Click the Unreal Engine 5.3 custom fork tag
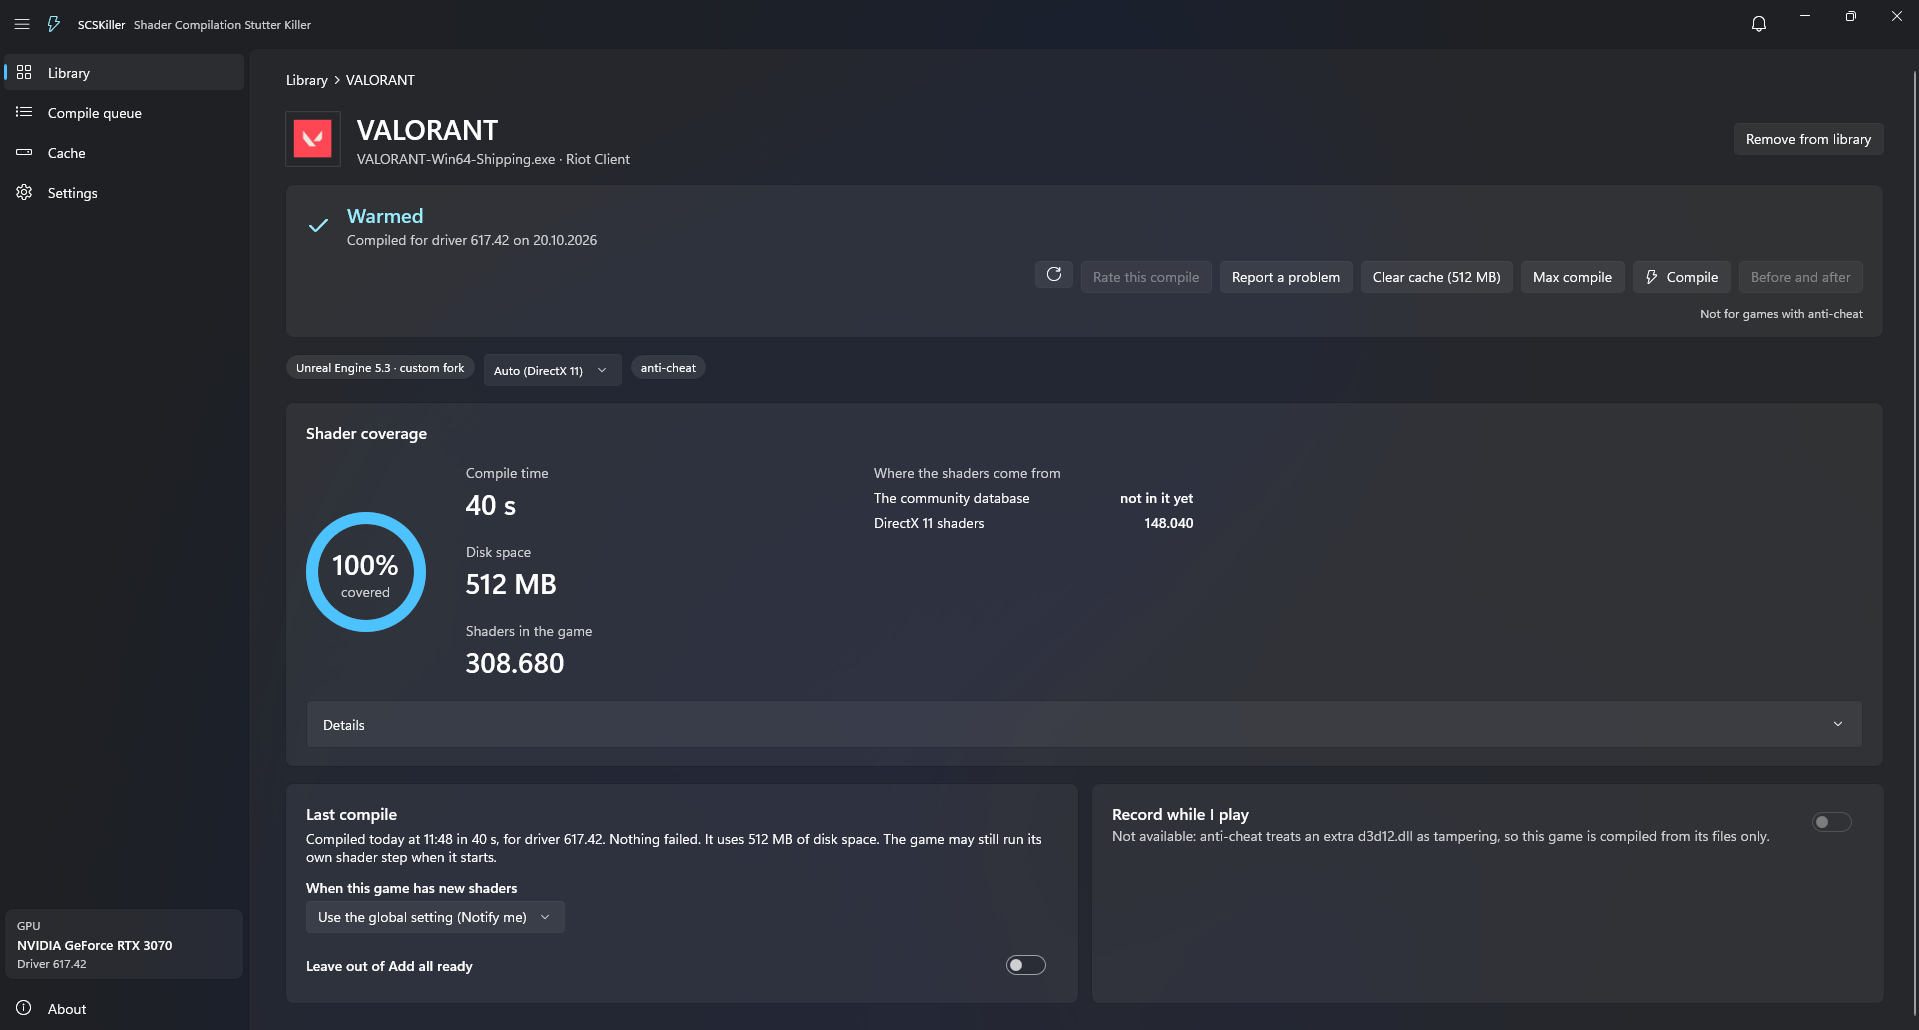Screen dimensions: 1919x1030 click(380, 368)
